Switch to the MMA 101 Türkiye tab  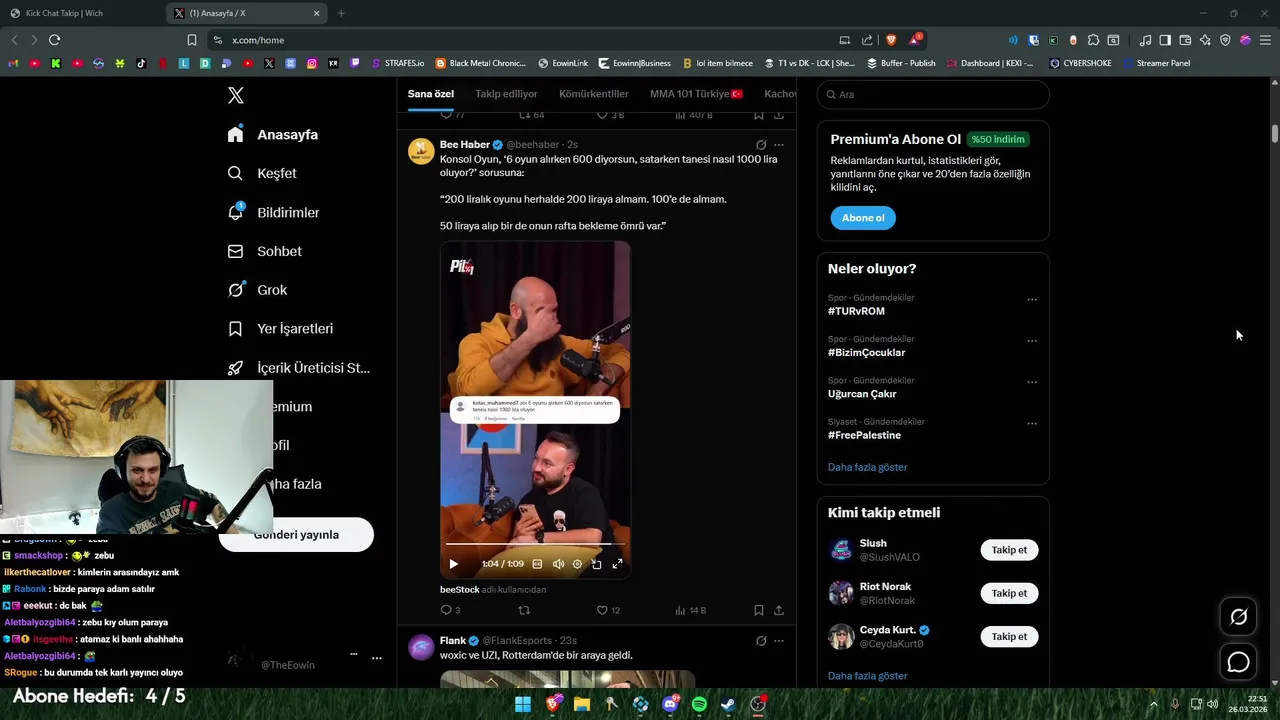coord(696,94)
